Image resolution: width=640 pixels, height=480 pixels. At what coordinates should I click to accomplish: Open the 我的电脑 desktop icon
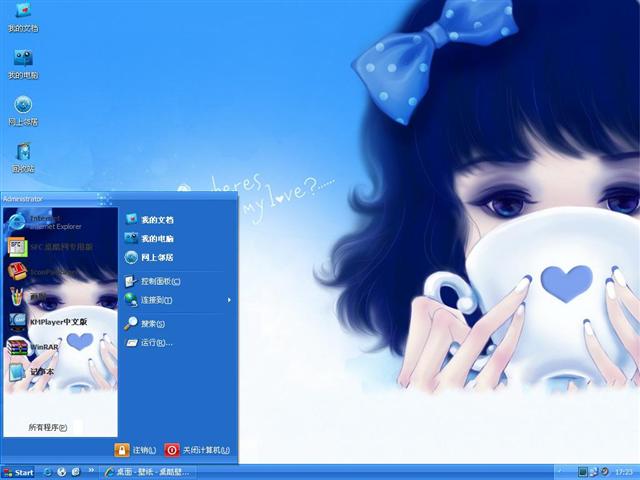pyautogui.click(x=23, y=64)
